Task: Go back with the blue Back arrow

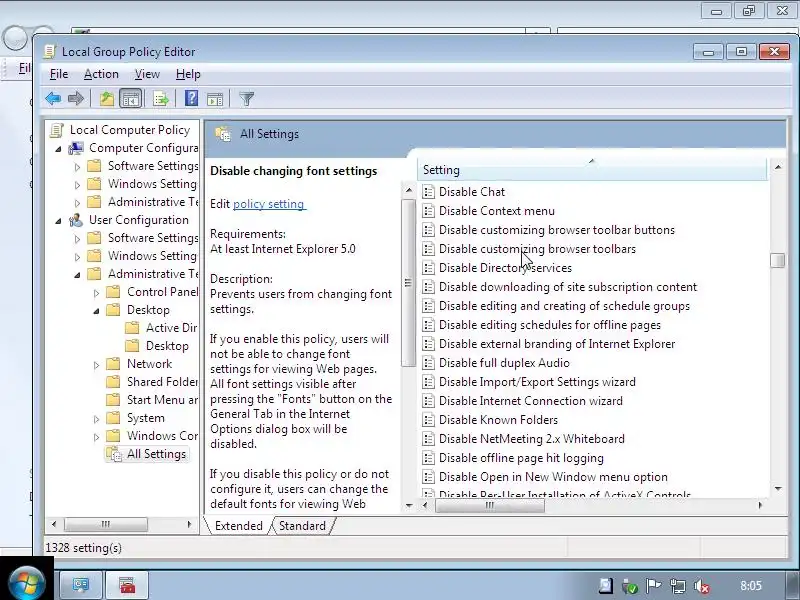Action: pos(53,98)
